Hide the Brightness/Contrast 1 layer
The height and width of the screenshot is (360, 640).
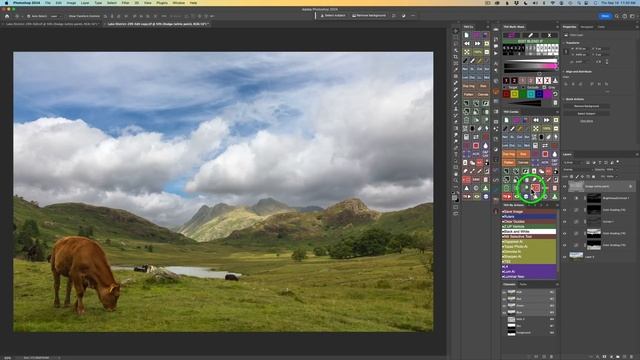pyautogui.click(x=564, y=198)
